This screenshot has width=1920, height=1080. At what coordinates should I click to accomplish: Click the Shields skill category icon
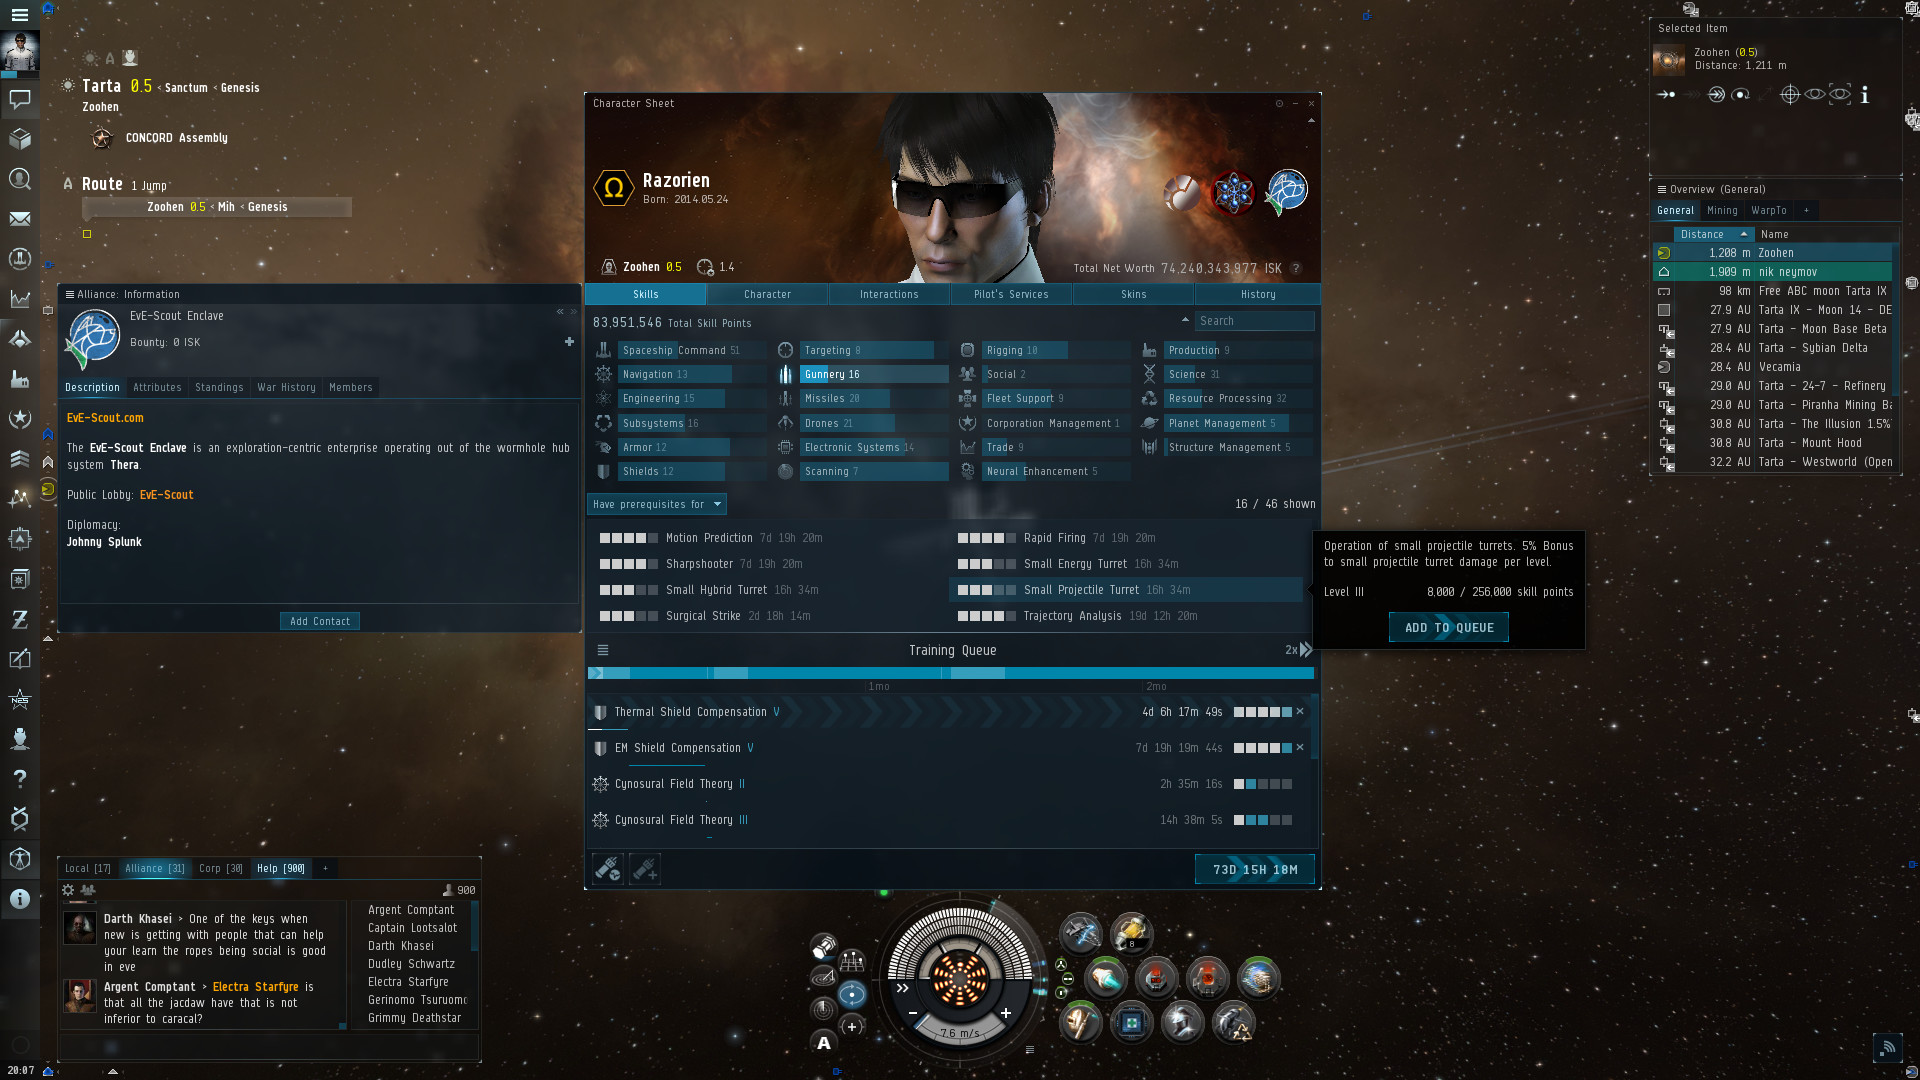605,471
